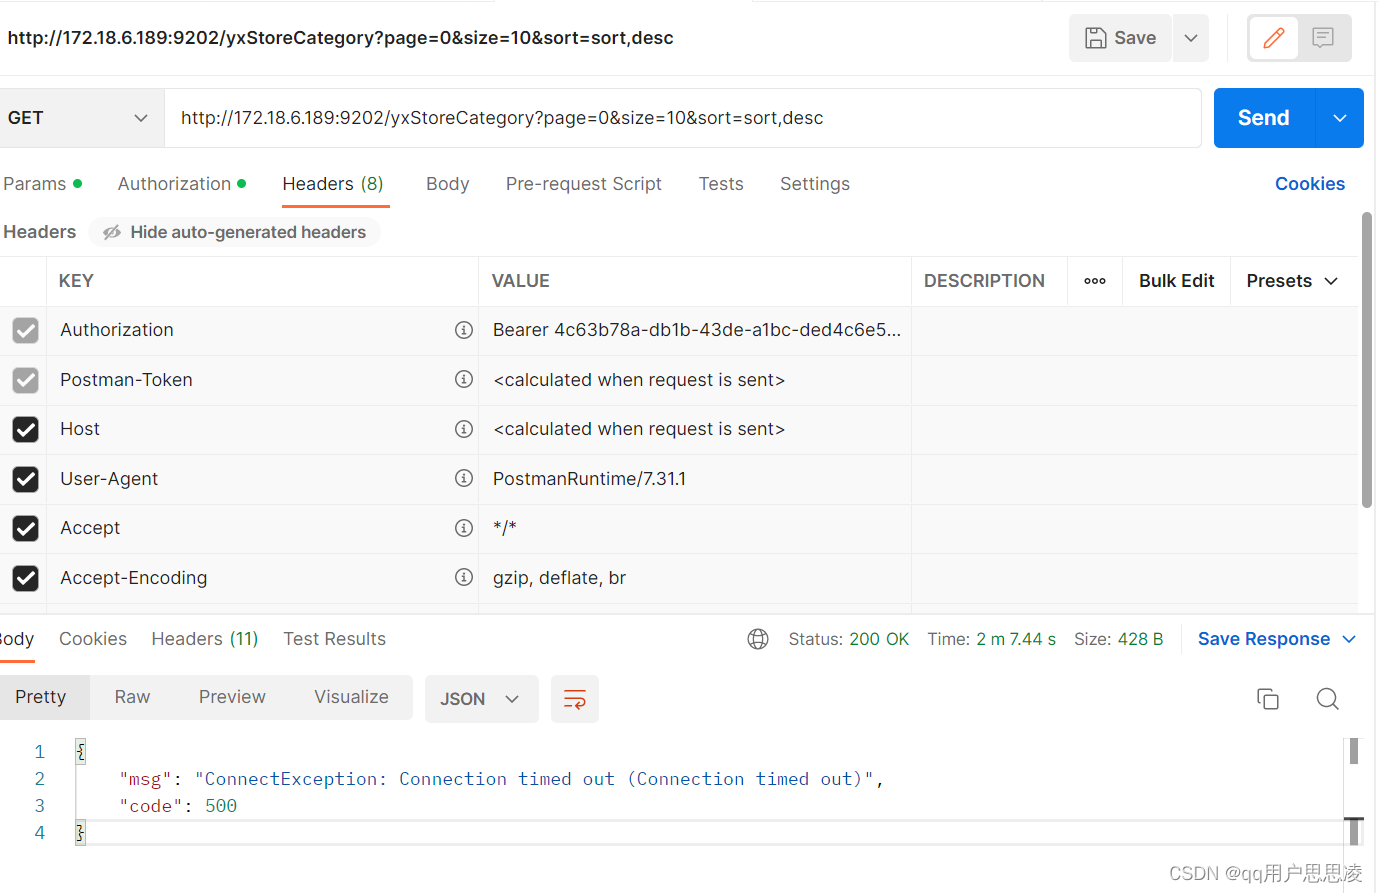Click the response body vertical scrollbar
The width and height of the screenshot is (1378, 893).
(1354, 752)
